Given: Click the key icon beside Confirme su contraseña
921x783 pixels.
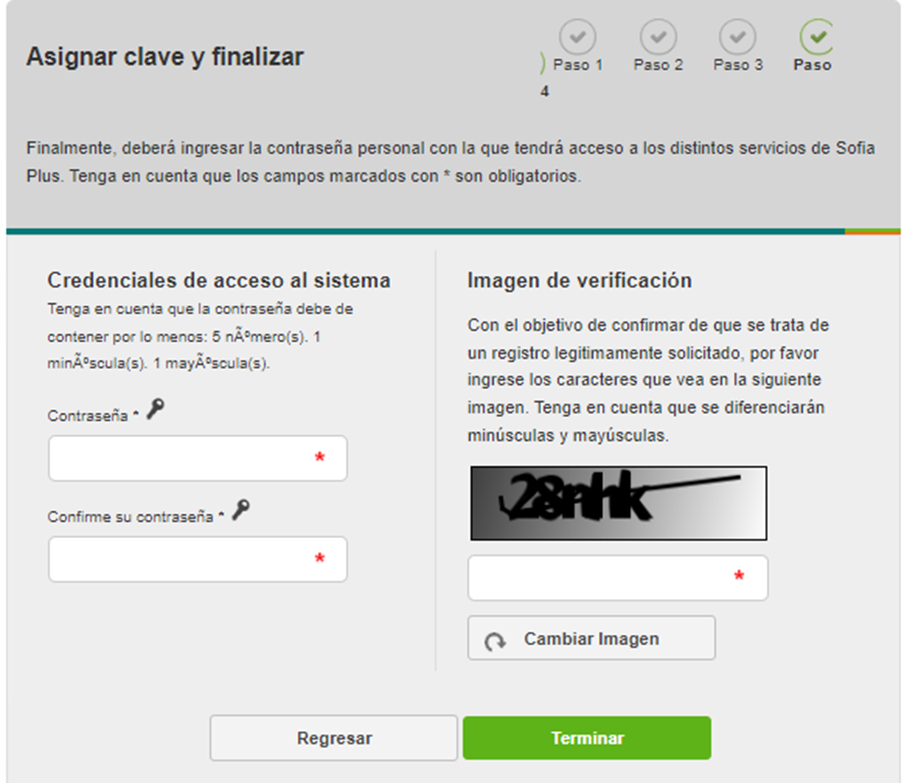Looking at the screenshot, I should point(241,509).
